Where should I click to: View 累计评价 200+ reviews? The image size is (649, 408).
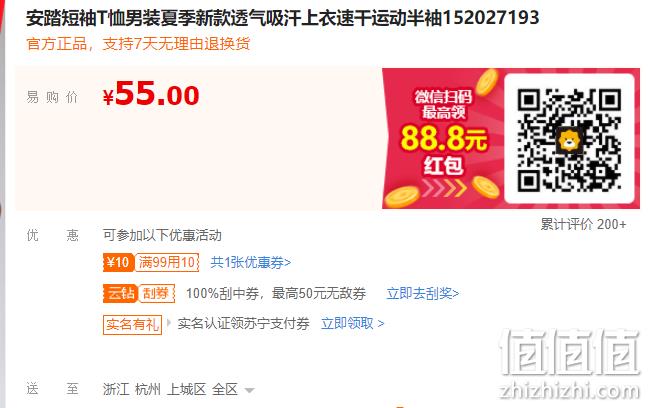coord(583,224)
